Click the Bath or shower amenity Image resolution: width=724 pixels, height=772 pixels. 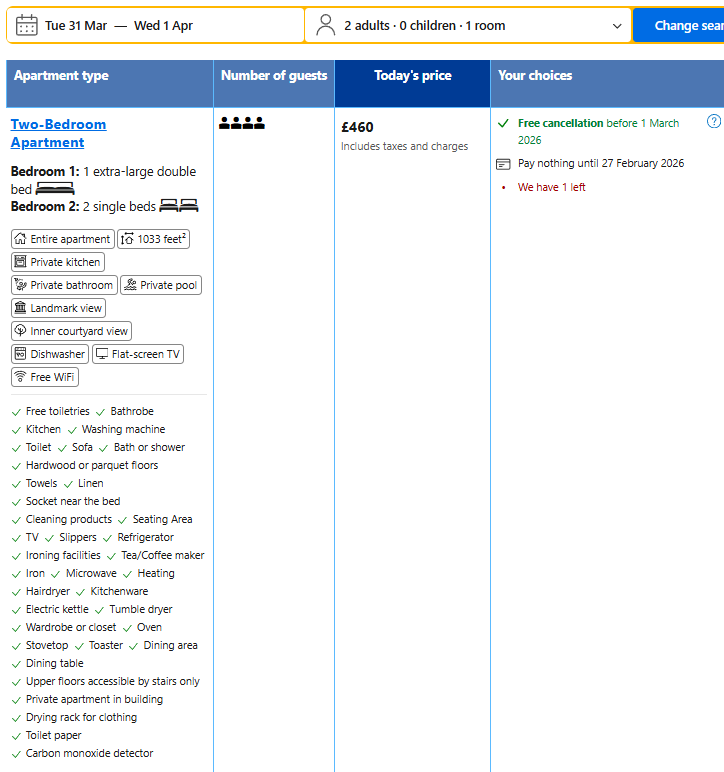tap(150, 447)
